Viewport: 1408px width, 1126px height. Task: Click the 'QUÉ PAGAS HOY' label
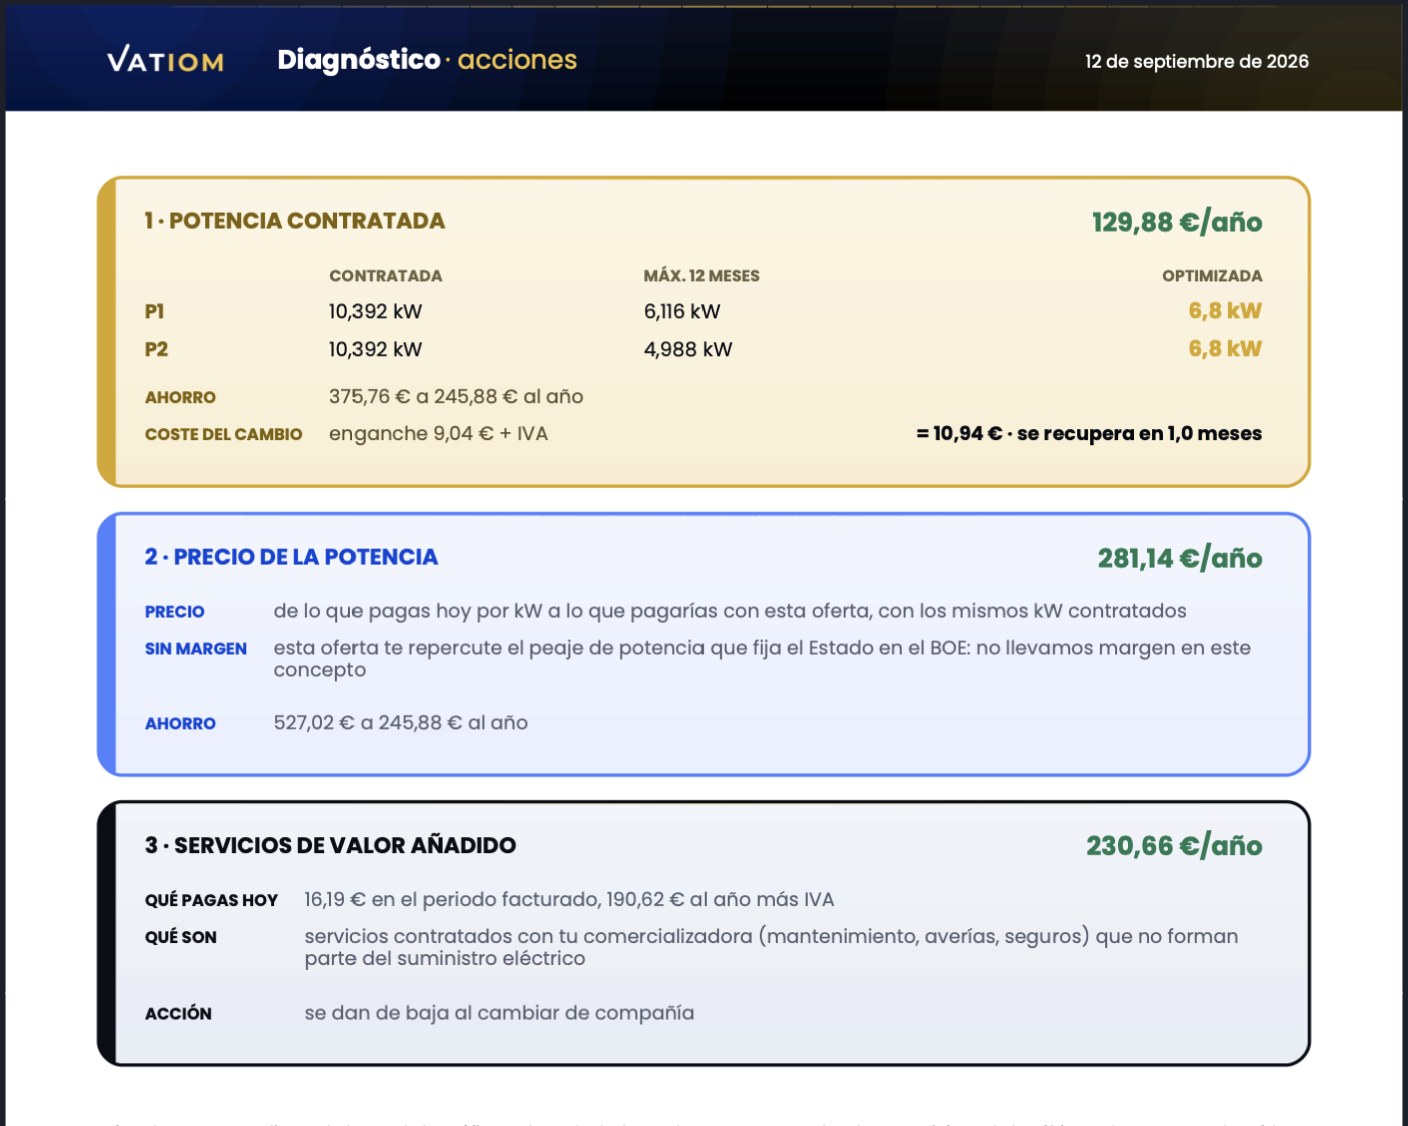(211, 901)
